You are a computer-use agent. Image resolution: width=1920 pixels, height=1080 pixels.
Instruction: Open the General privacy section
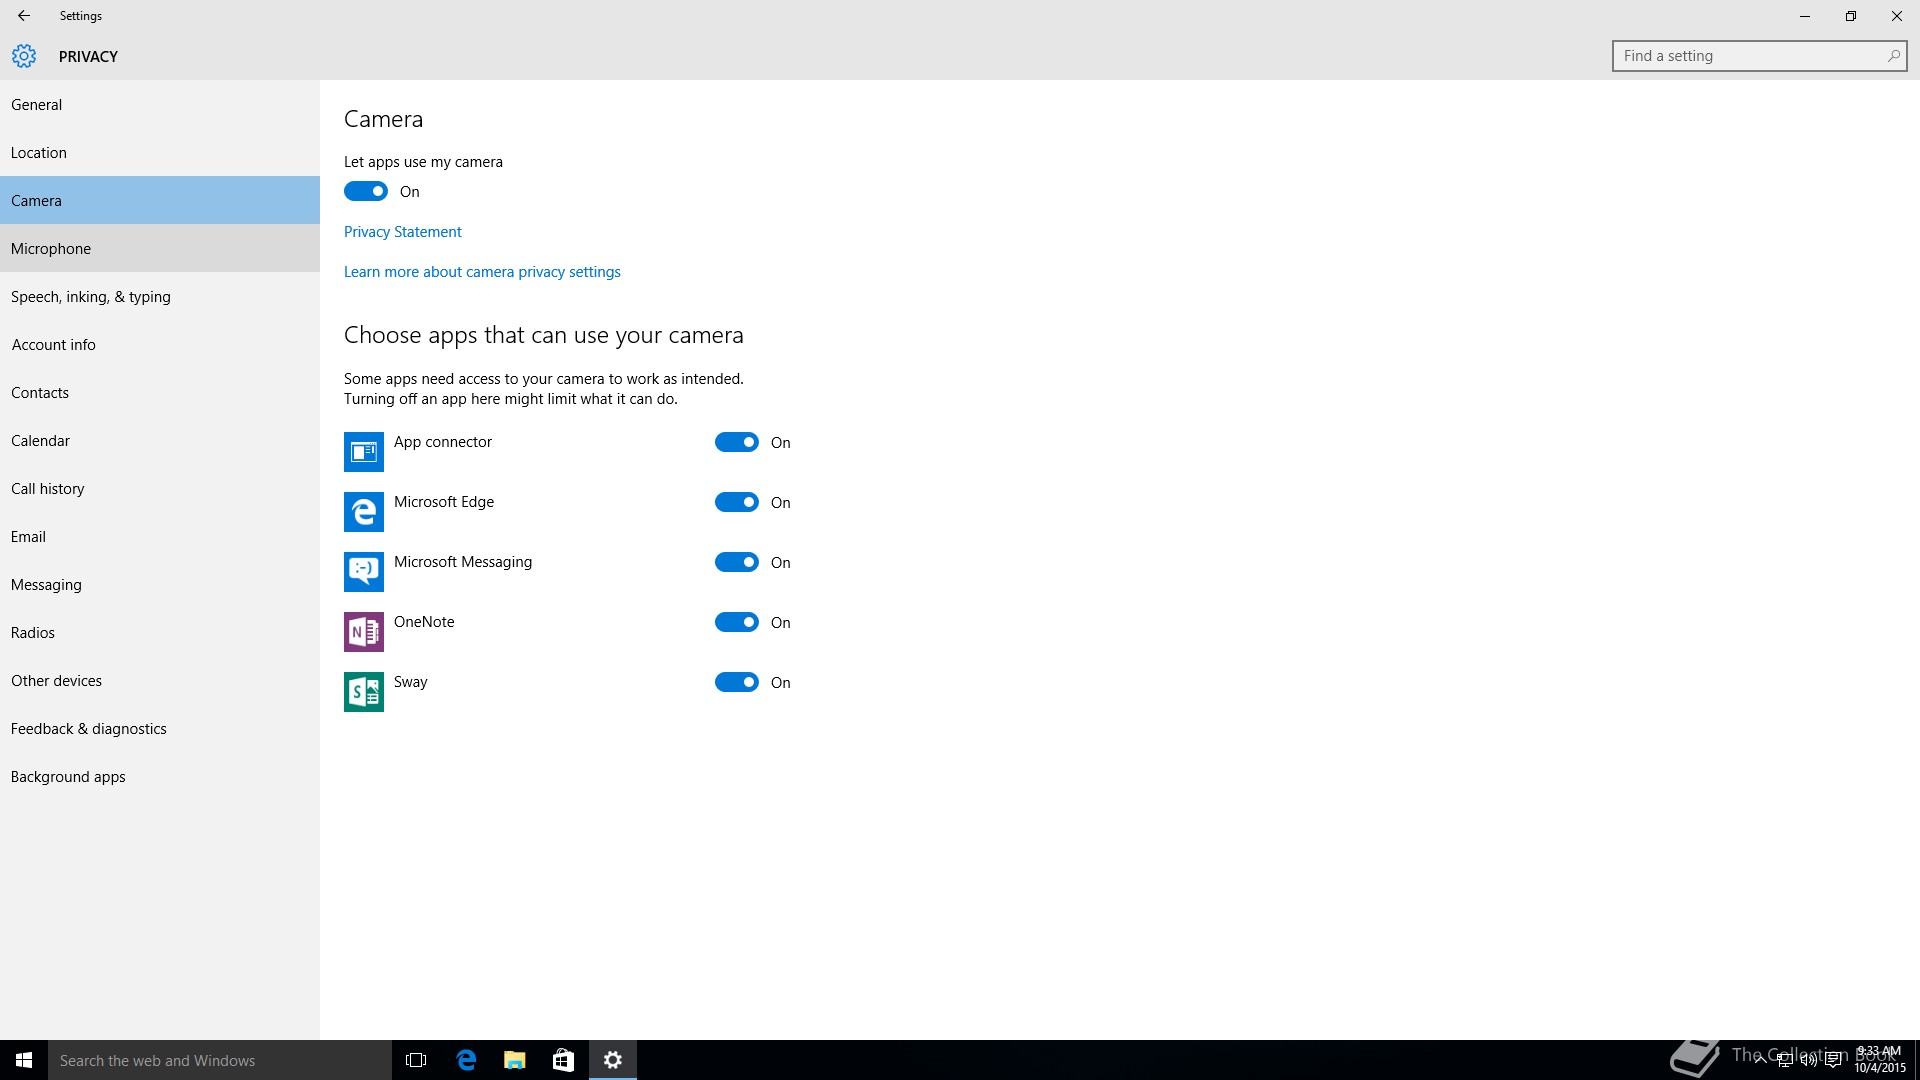tap(160, 104)
